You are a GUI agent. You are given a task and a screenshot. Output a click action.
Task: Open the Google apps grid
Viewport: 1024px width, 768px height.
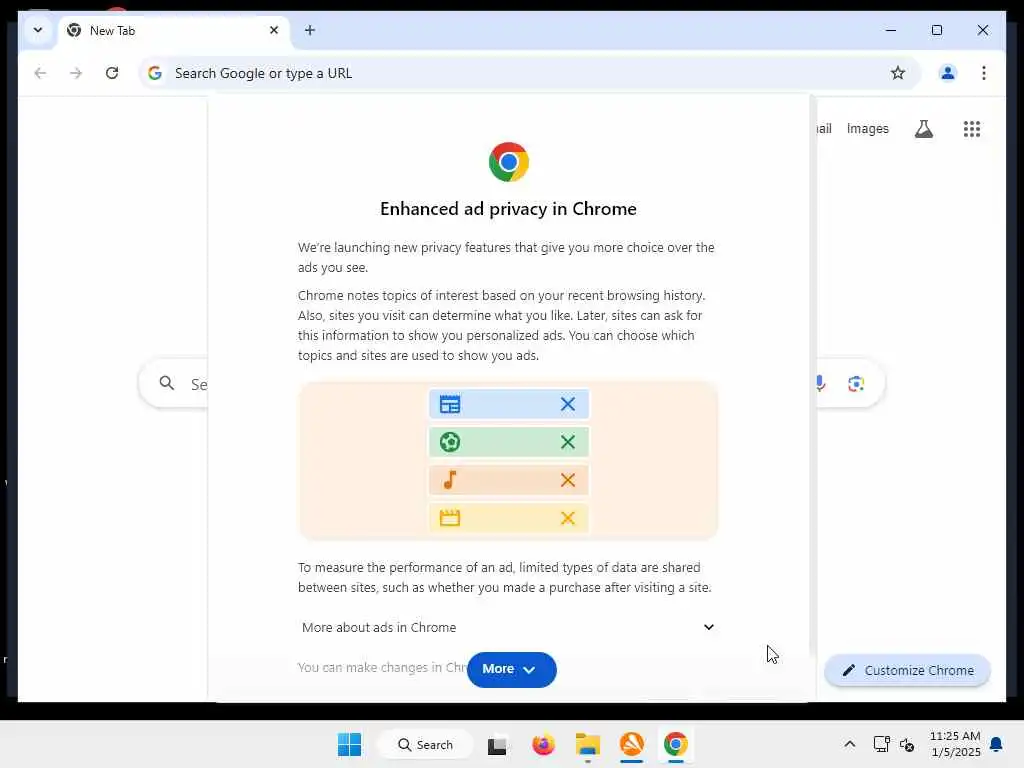(x=972, y=129)
